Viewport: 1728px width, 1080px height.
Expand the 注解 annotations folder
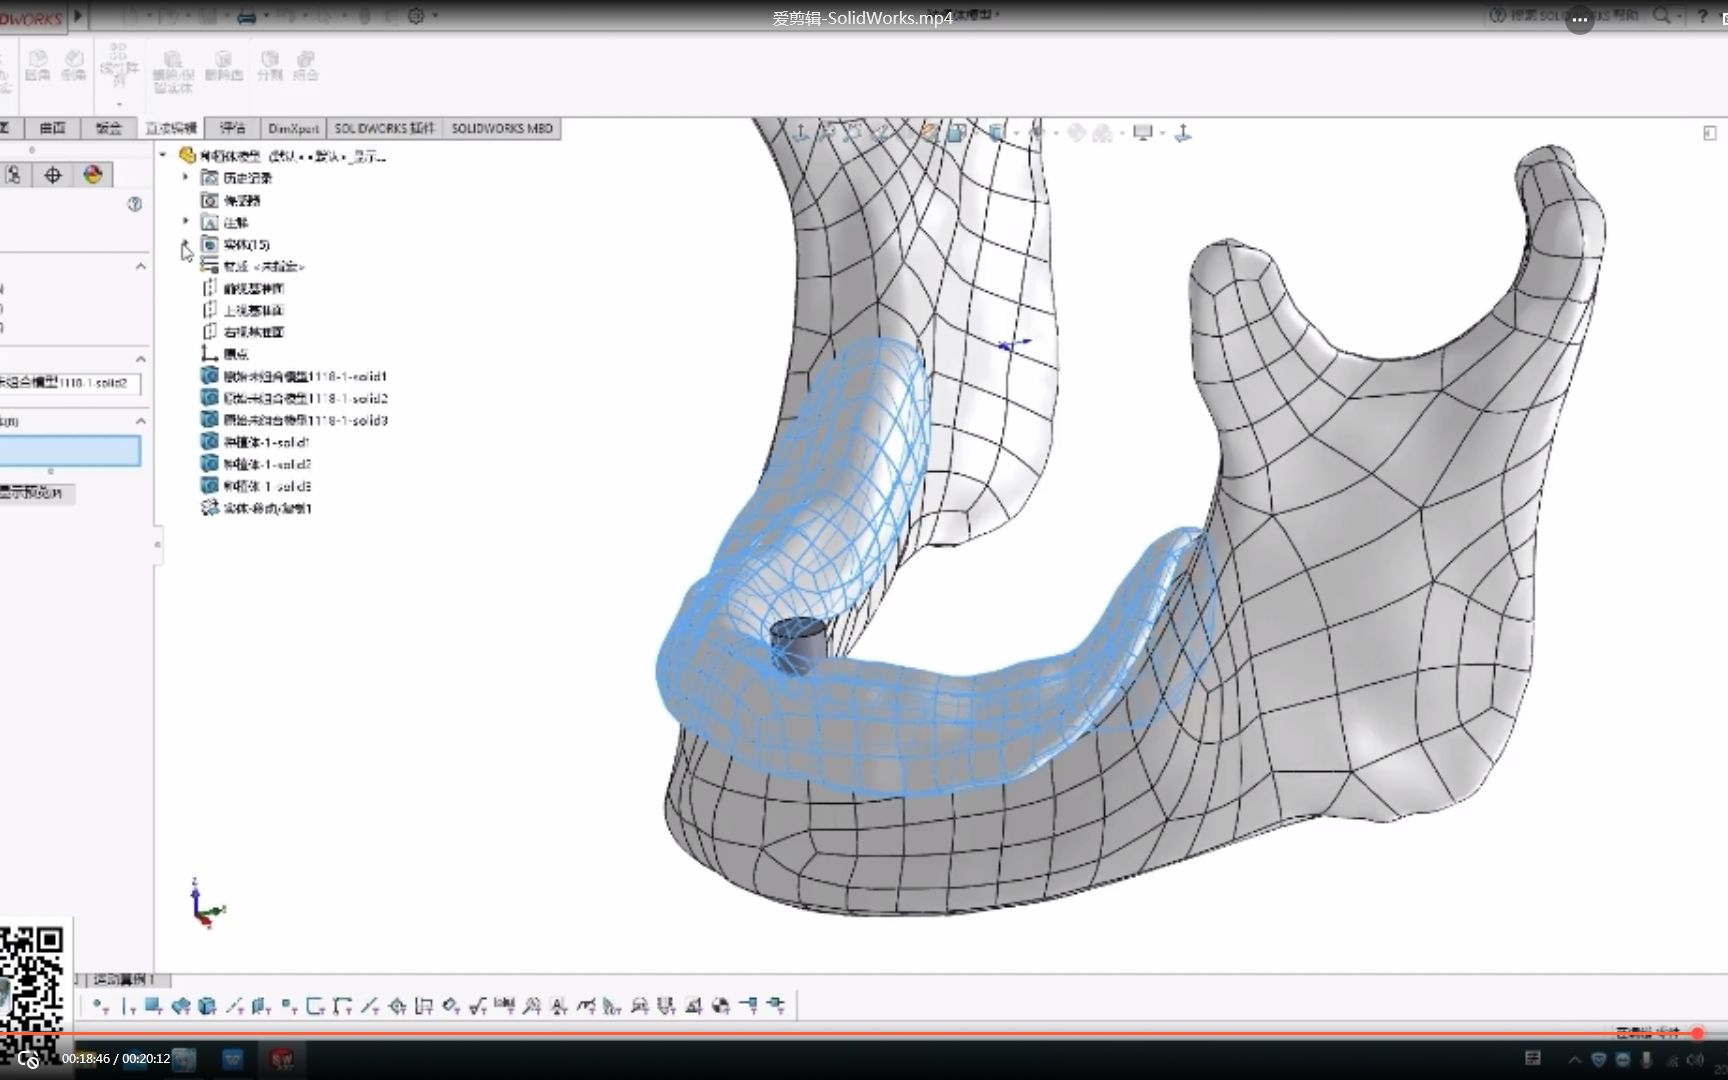click(x=185, y=221)
